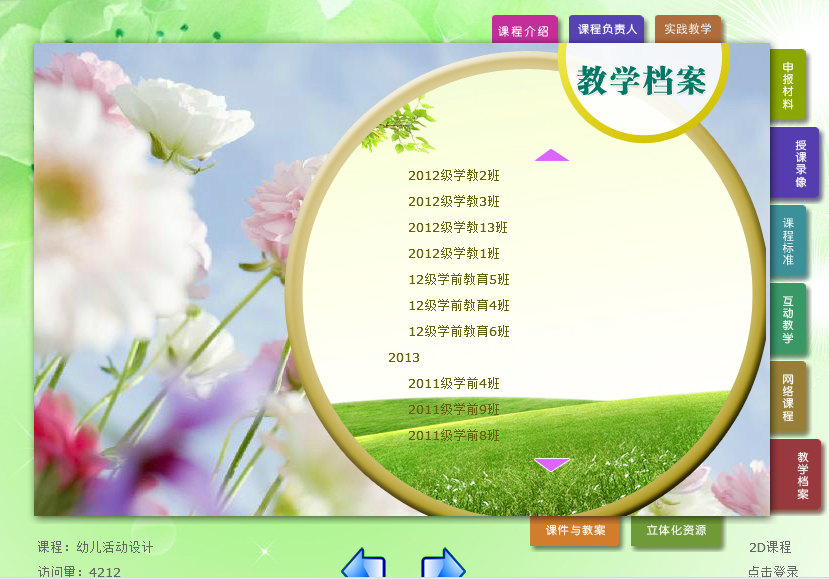This screenshot has width=829, height=579.
Task: Open the 课程介绍 tab
Action: [x=524, y=30]
